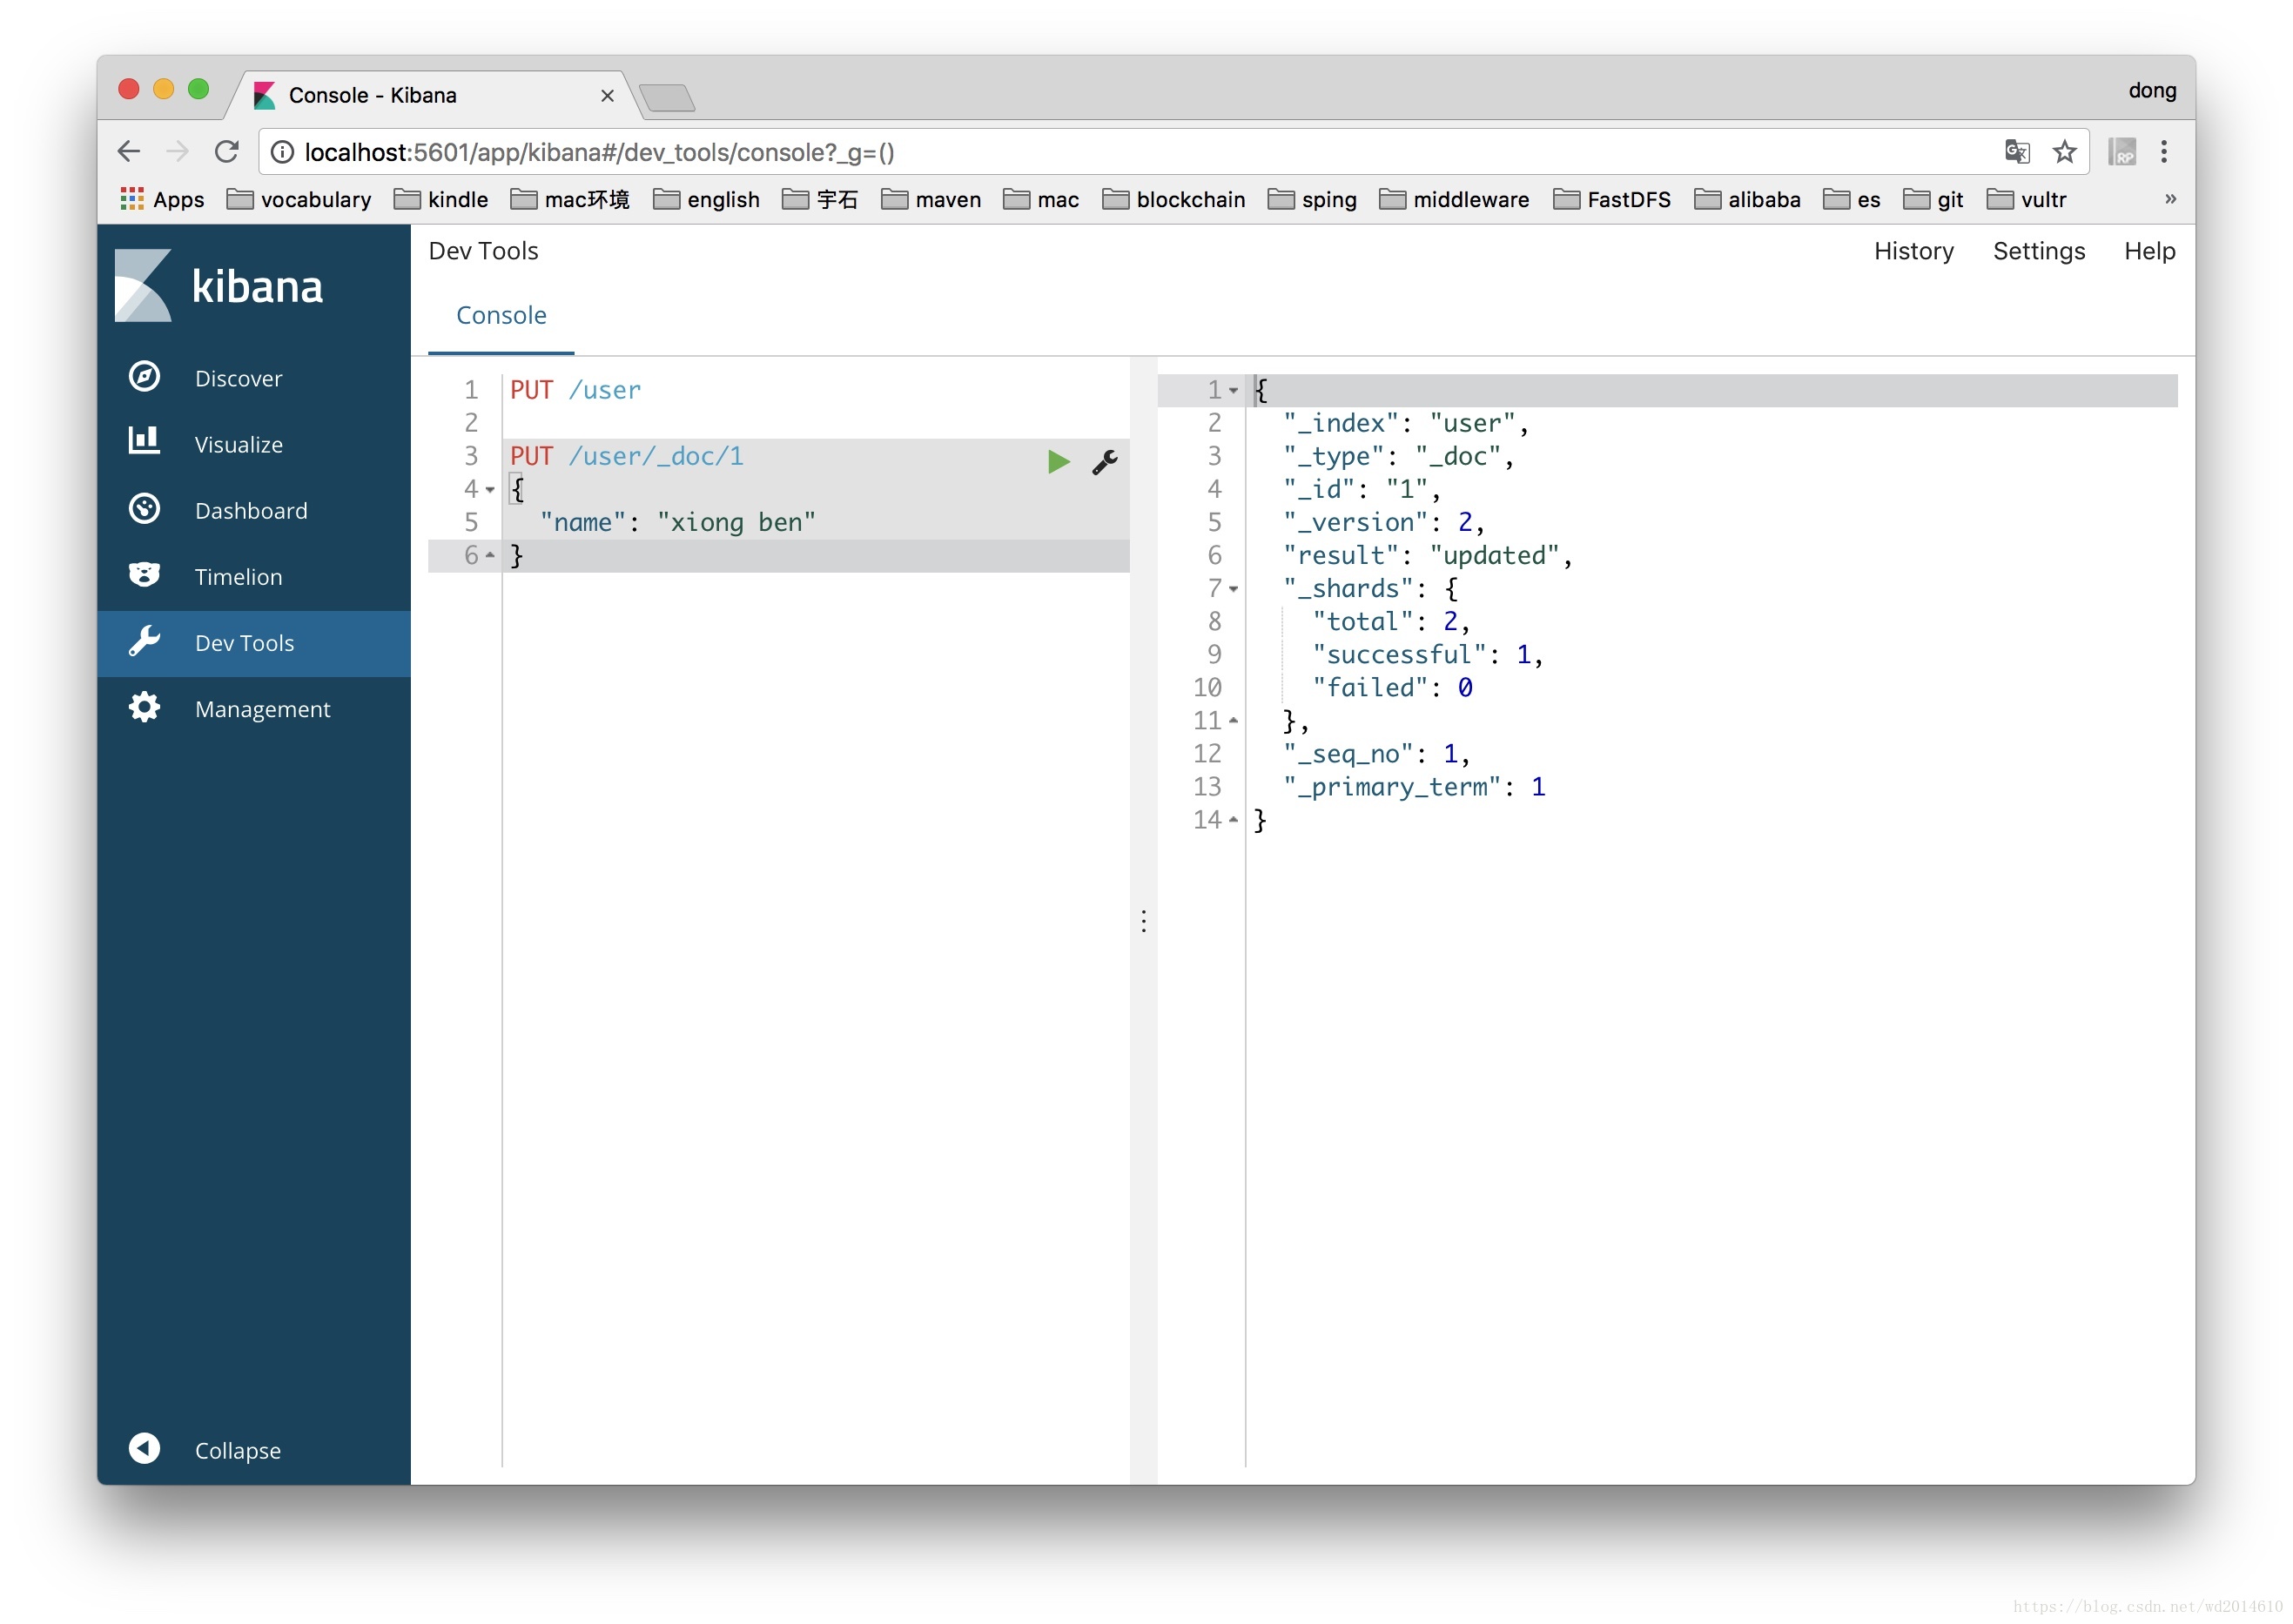The width and height of the screenshot is (2293, 1624).
Task: Open Timelion from the sidebar
Action: 253,576
